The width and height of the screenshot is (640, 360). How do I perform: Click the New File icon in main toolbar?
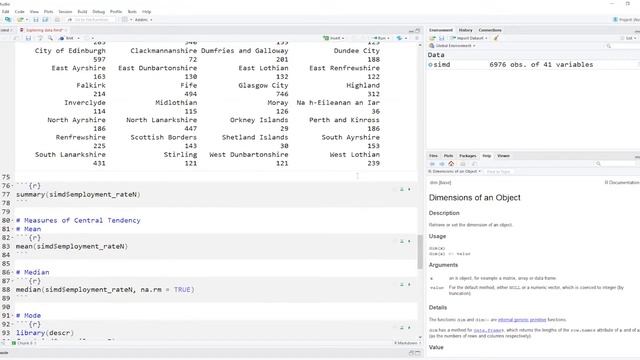click(8, 20)
